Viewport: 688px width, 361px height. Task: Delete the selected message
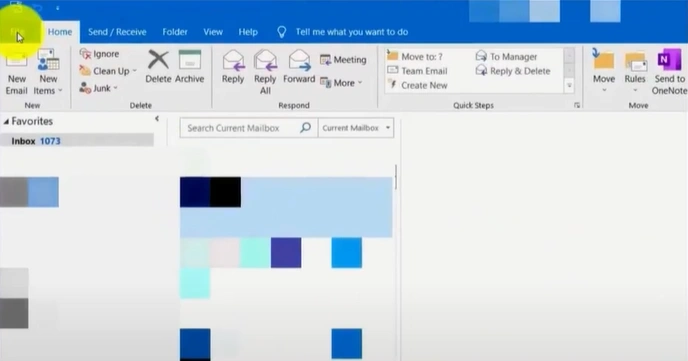pos(158,67)
